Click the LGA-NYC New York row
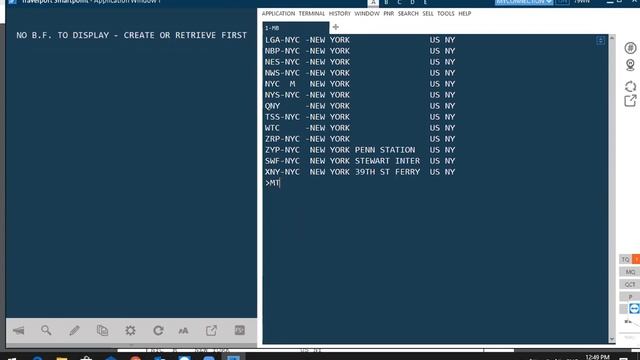 tap(360, 40)
